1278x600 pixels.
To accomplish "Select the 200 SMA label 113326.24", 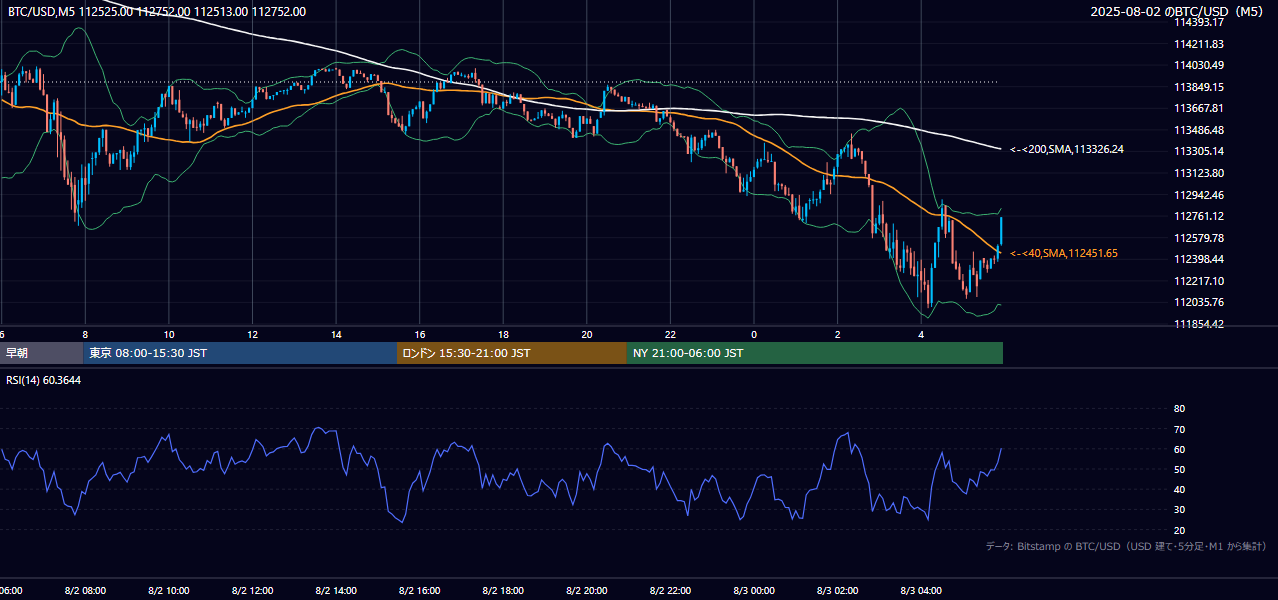I will 1066,149.
